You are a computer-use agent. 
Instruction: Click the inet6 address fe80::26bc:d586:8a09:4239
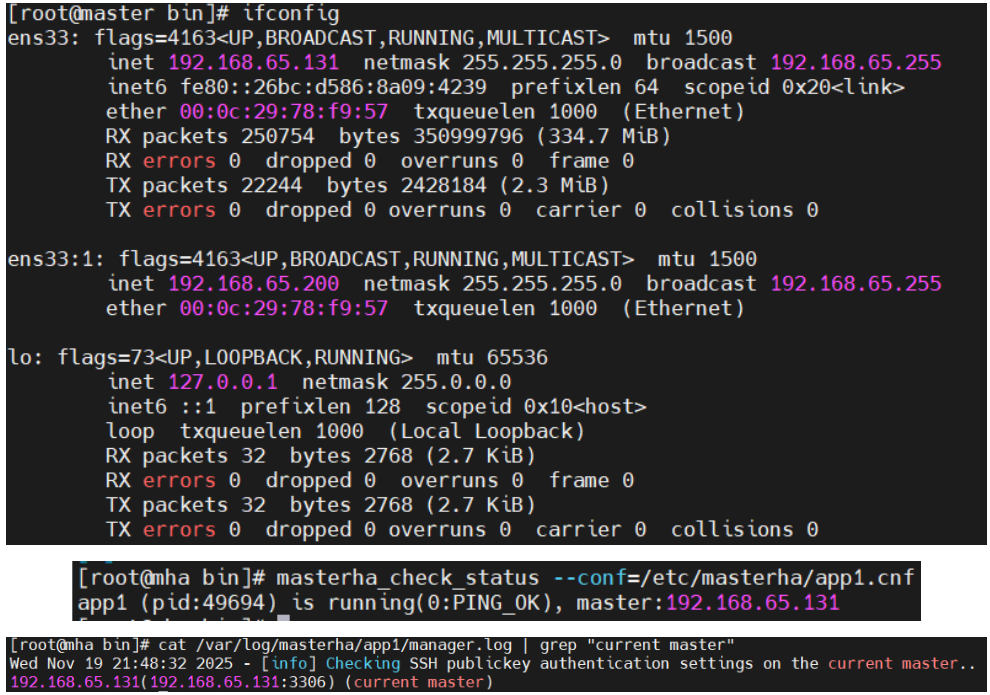[333, 87]
